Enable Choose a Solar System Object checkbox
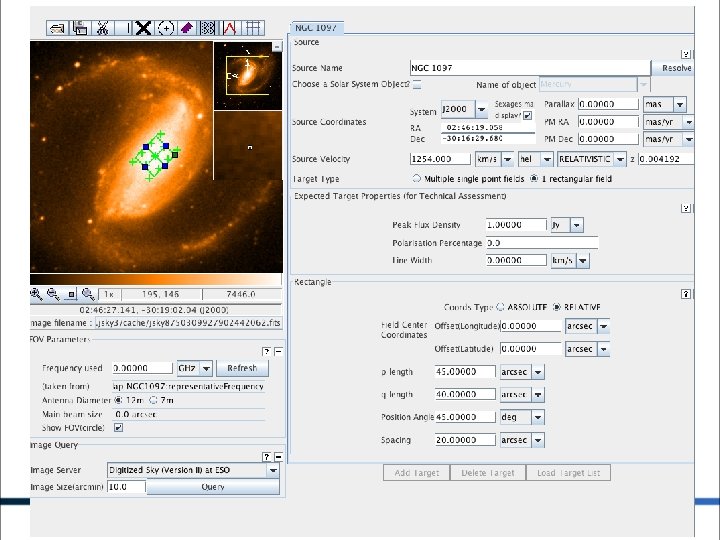 tap(417, 84)
